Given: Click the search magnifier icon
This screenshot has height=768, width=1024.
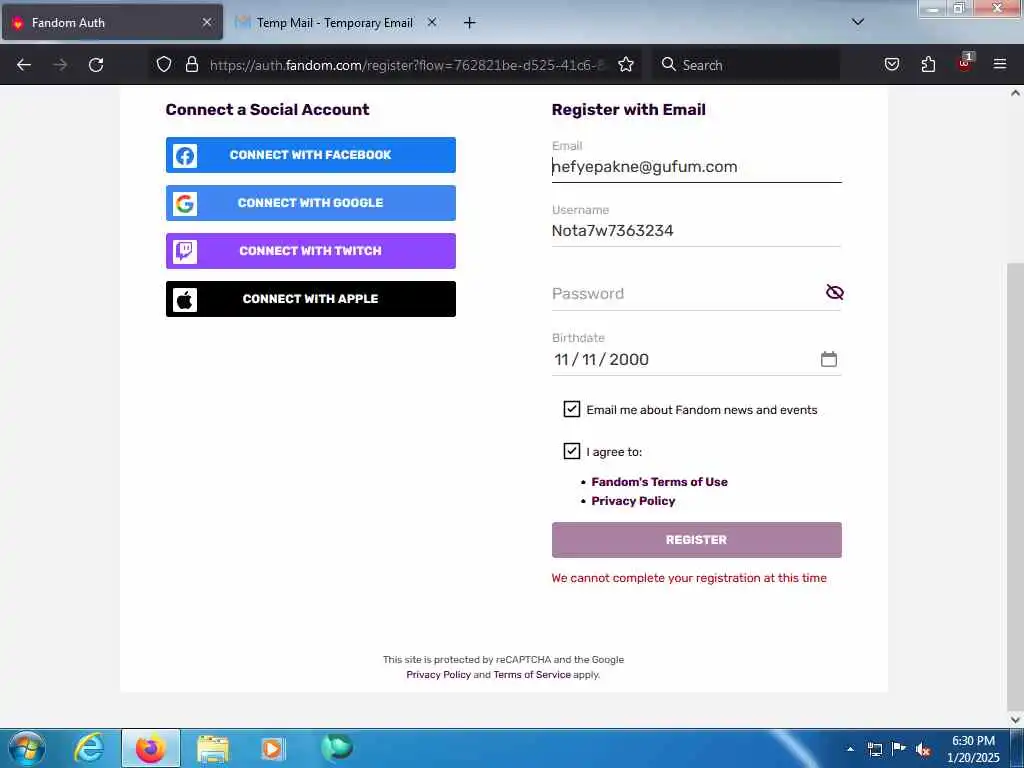Looking at the screenshot, I should 668,64.
